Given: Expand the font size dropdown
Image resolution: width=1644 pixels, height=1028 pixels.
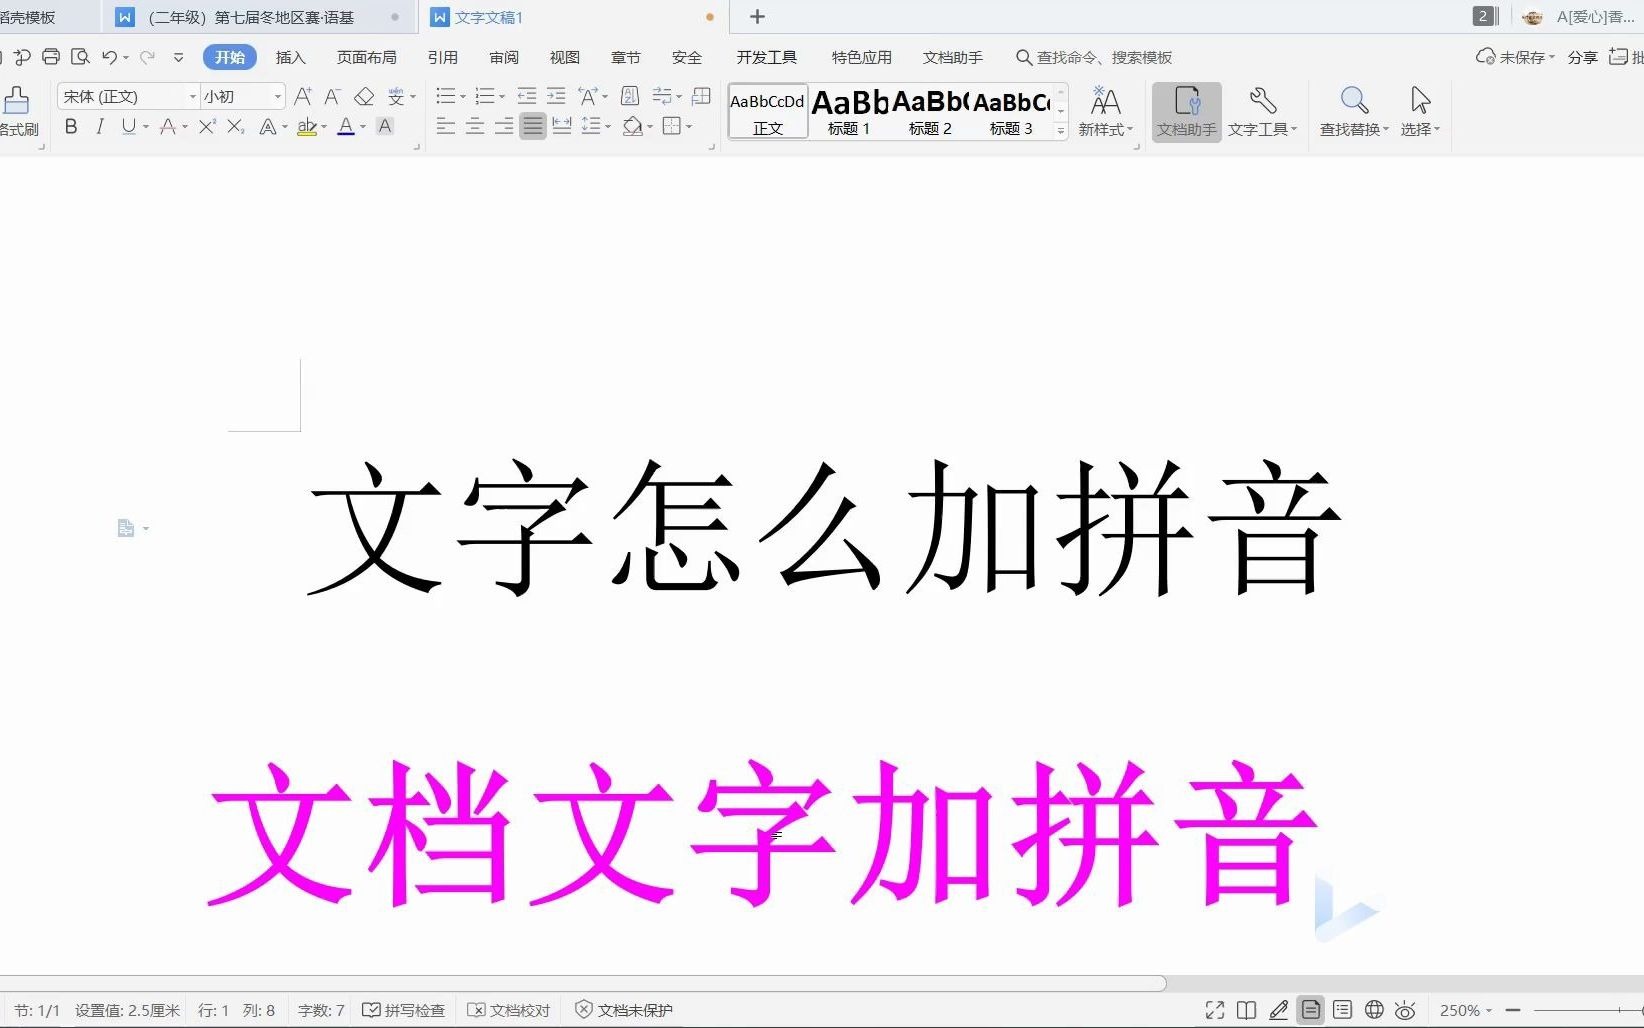Looking at the screenshot, I should [x=276, y=96].
